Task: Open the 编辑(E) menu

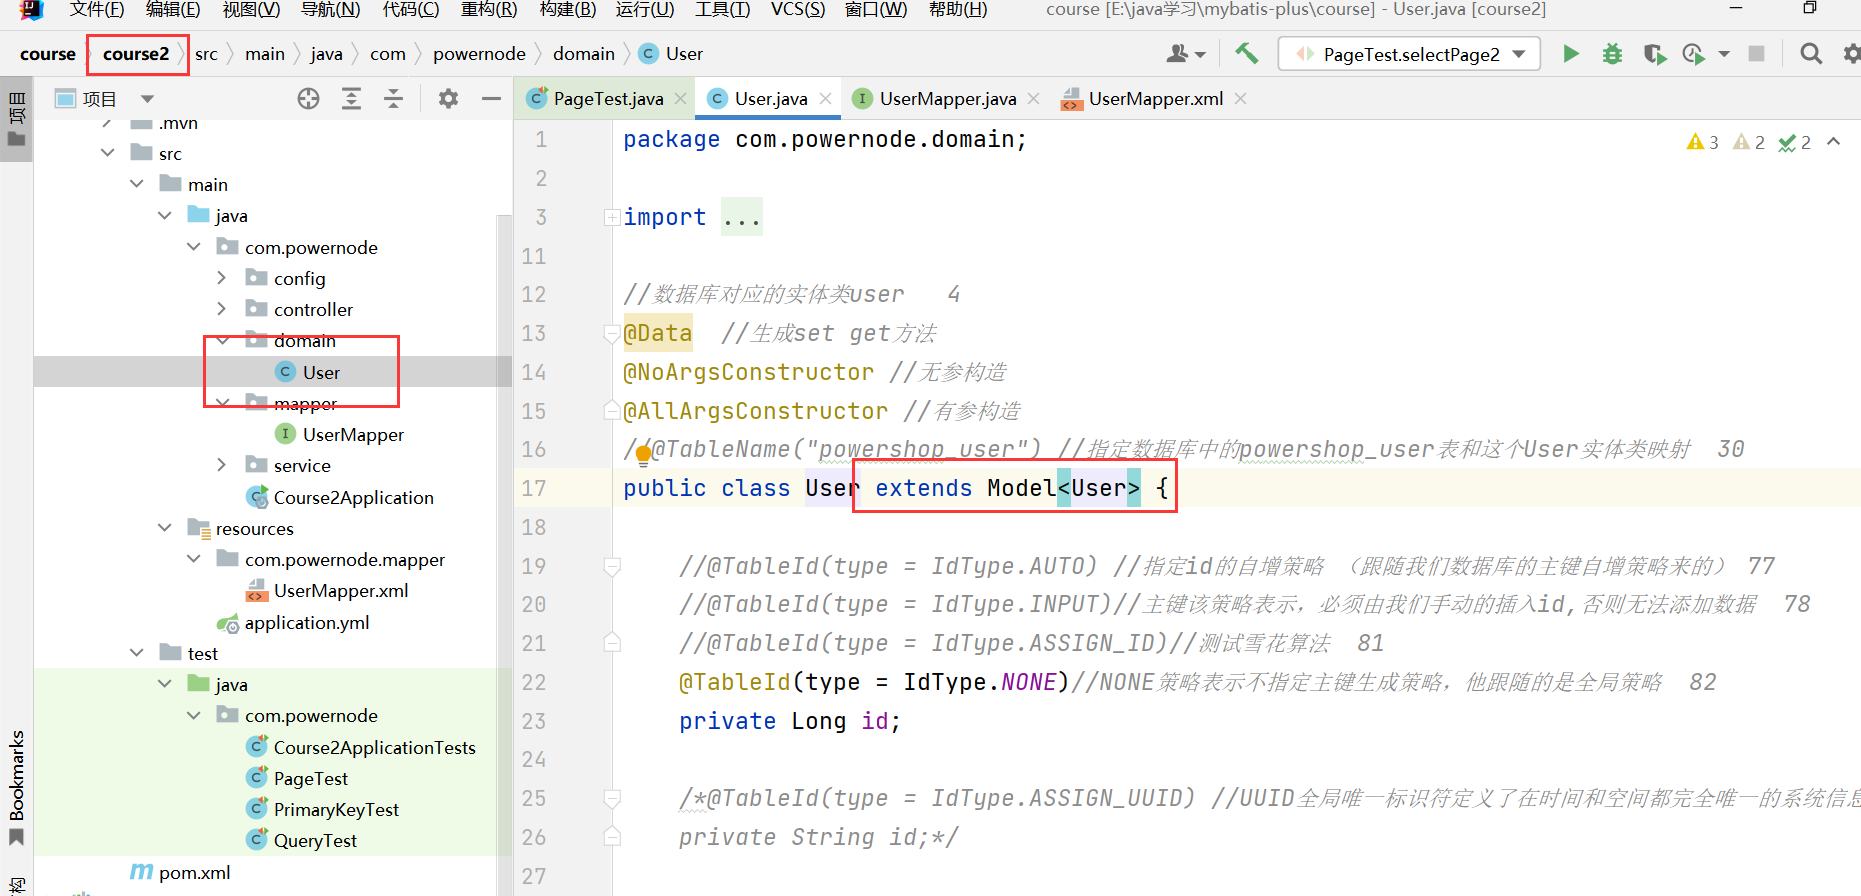Action: 173,10
